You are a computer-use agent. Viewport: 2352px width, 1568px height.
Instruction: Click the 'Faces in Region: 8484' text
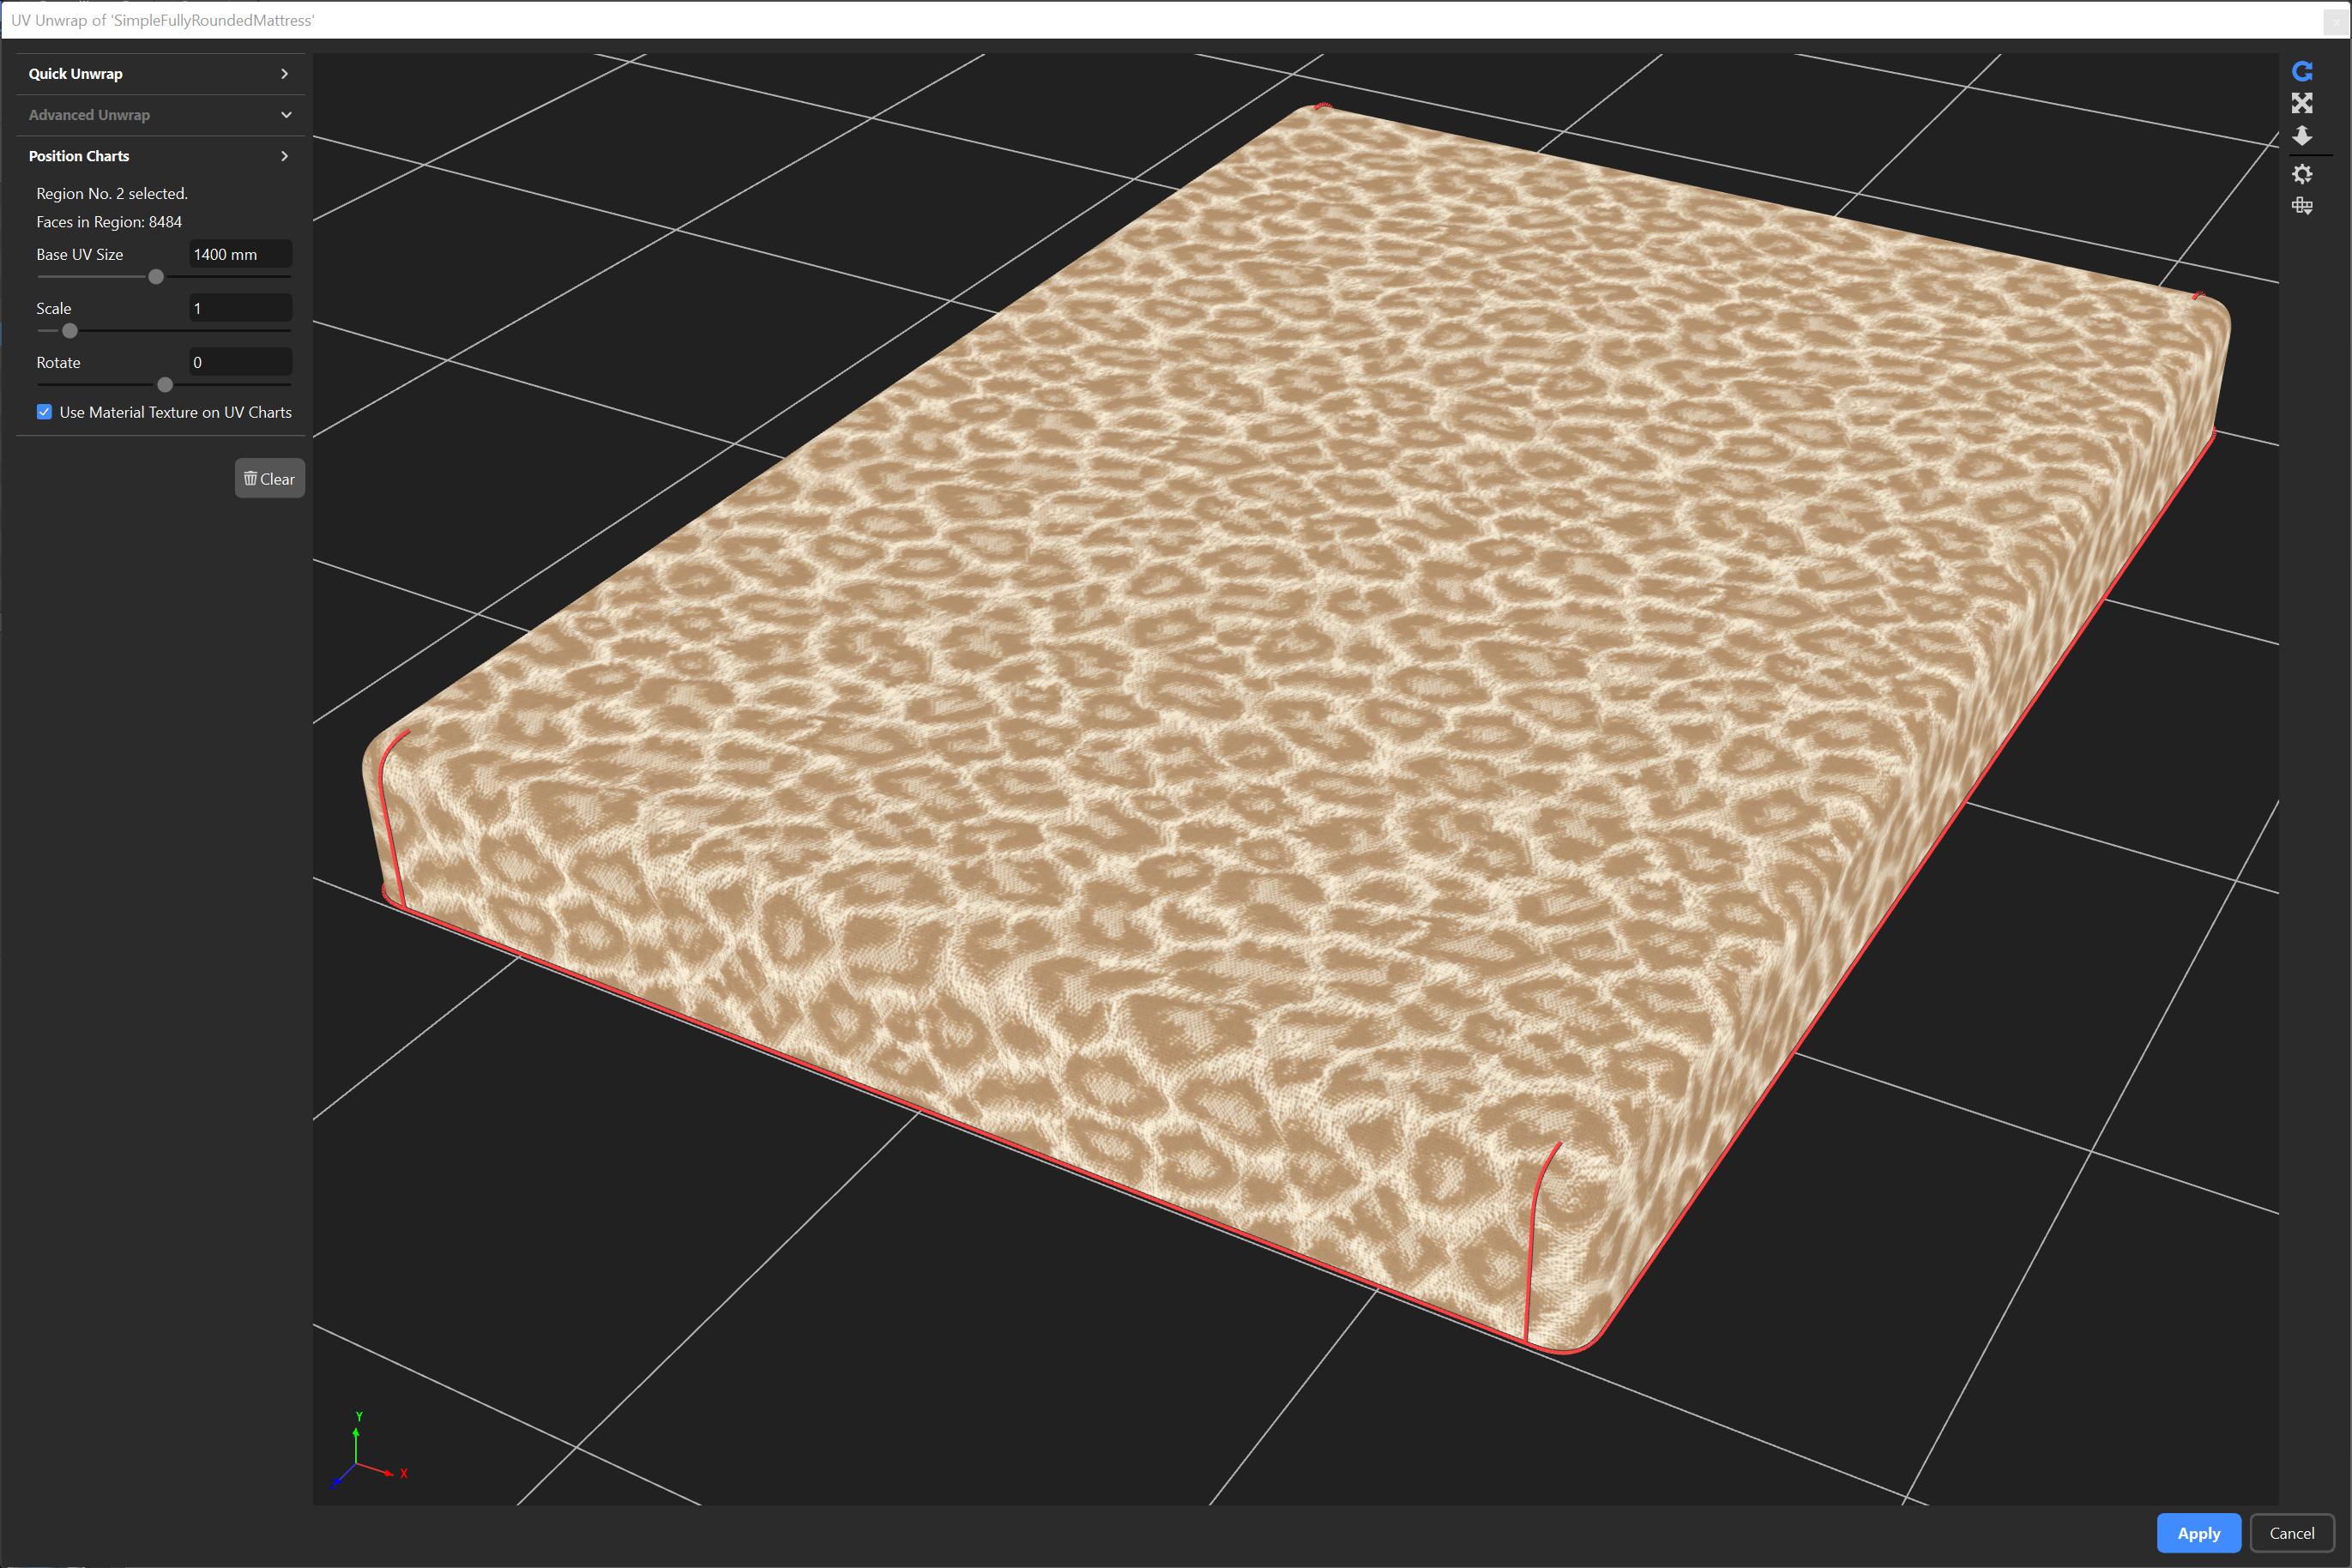point(109,222)
